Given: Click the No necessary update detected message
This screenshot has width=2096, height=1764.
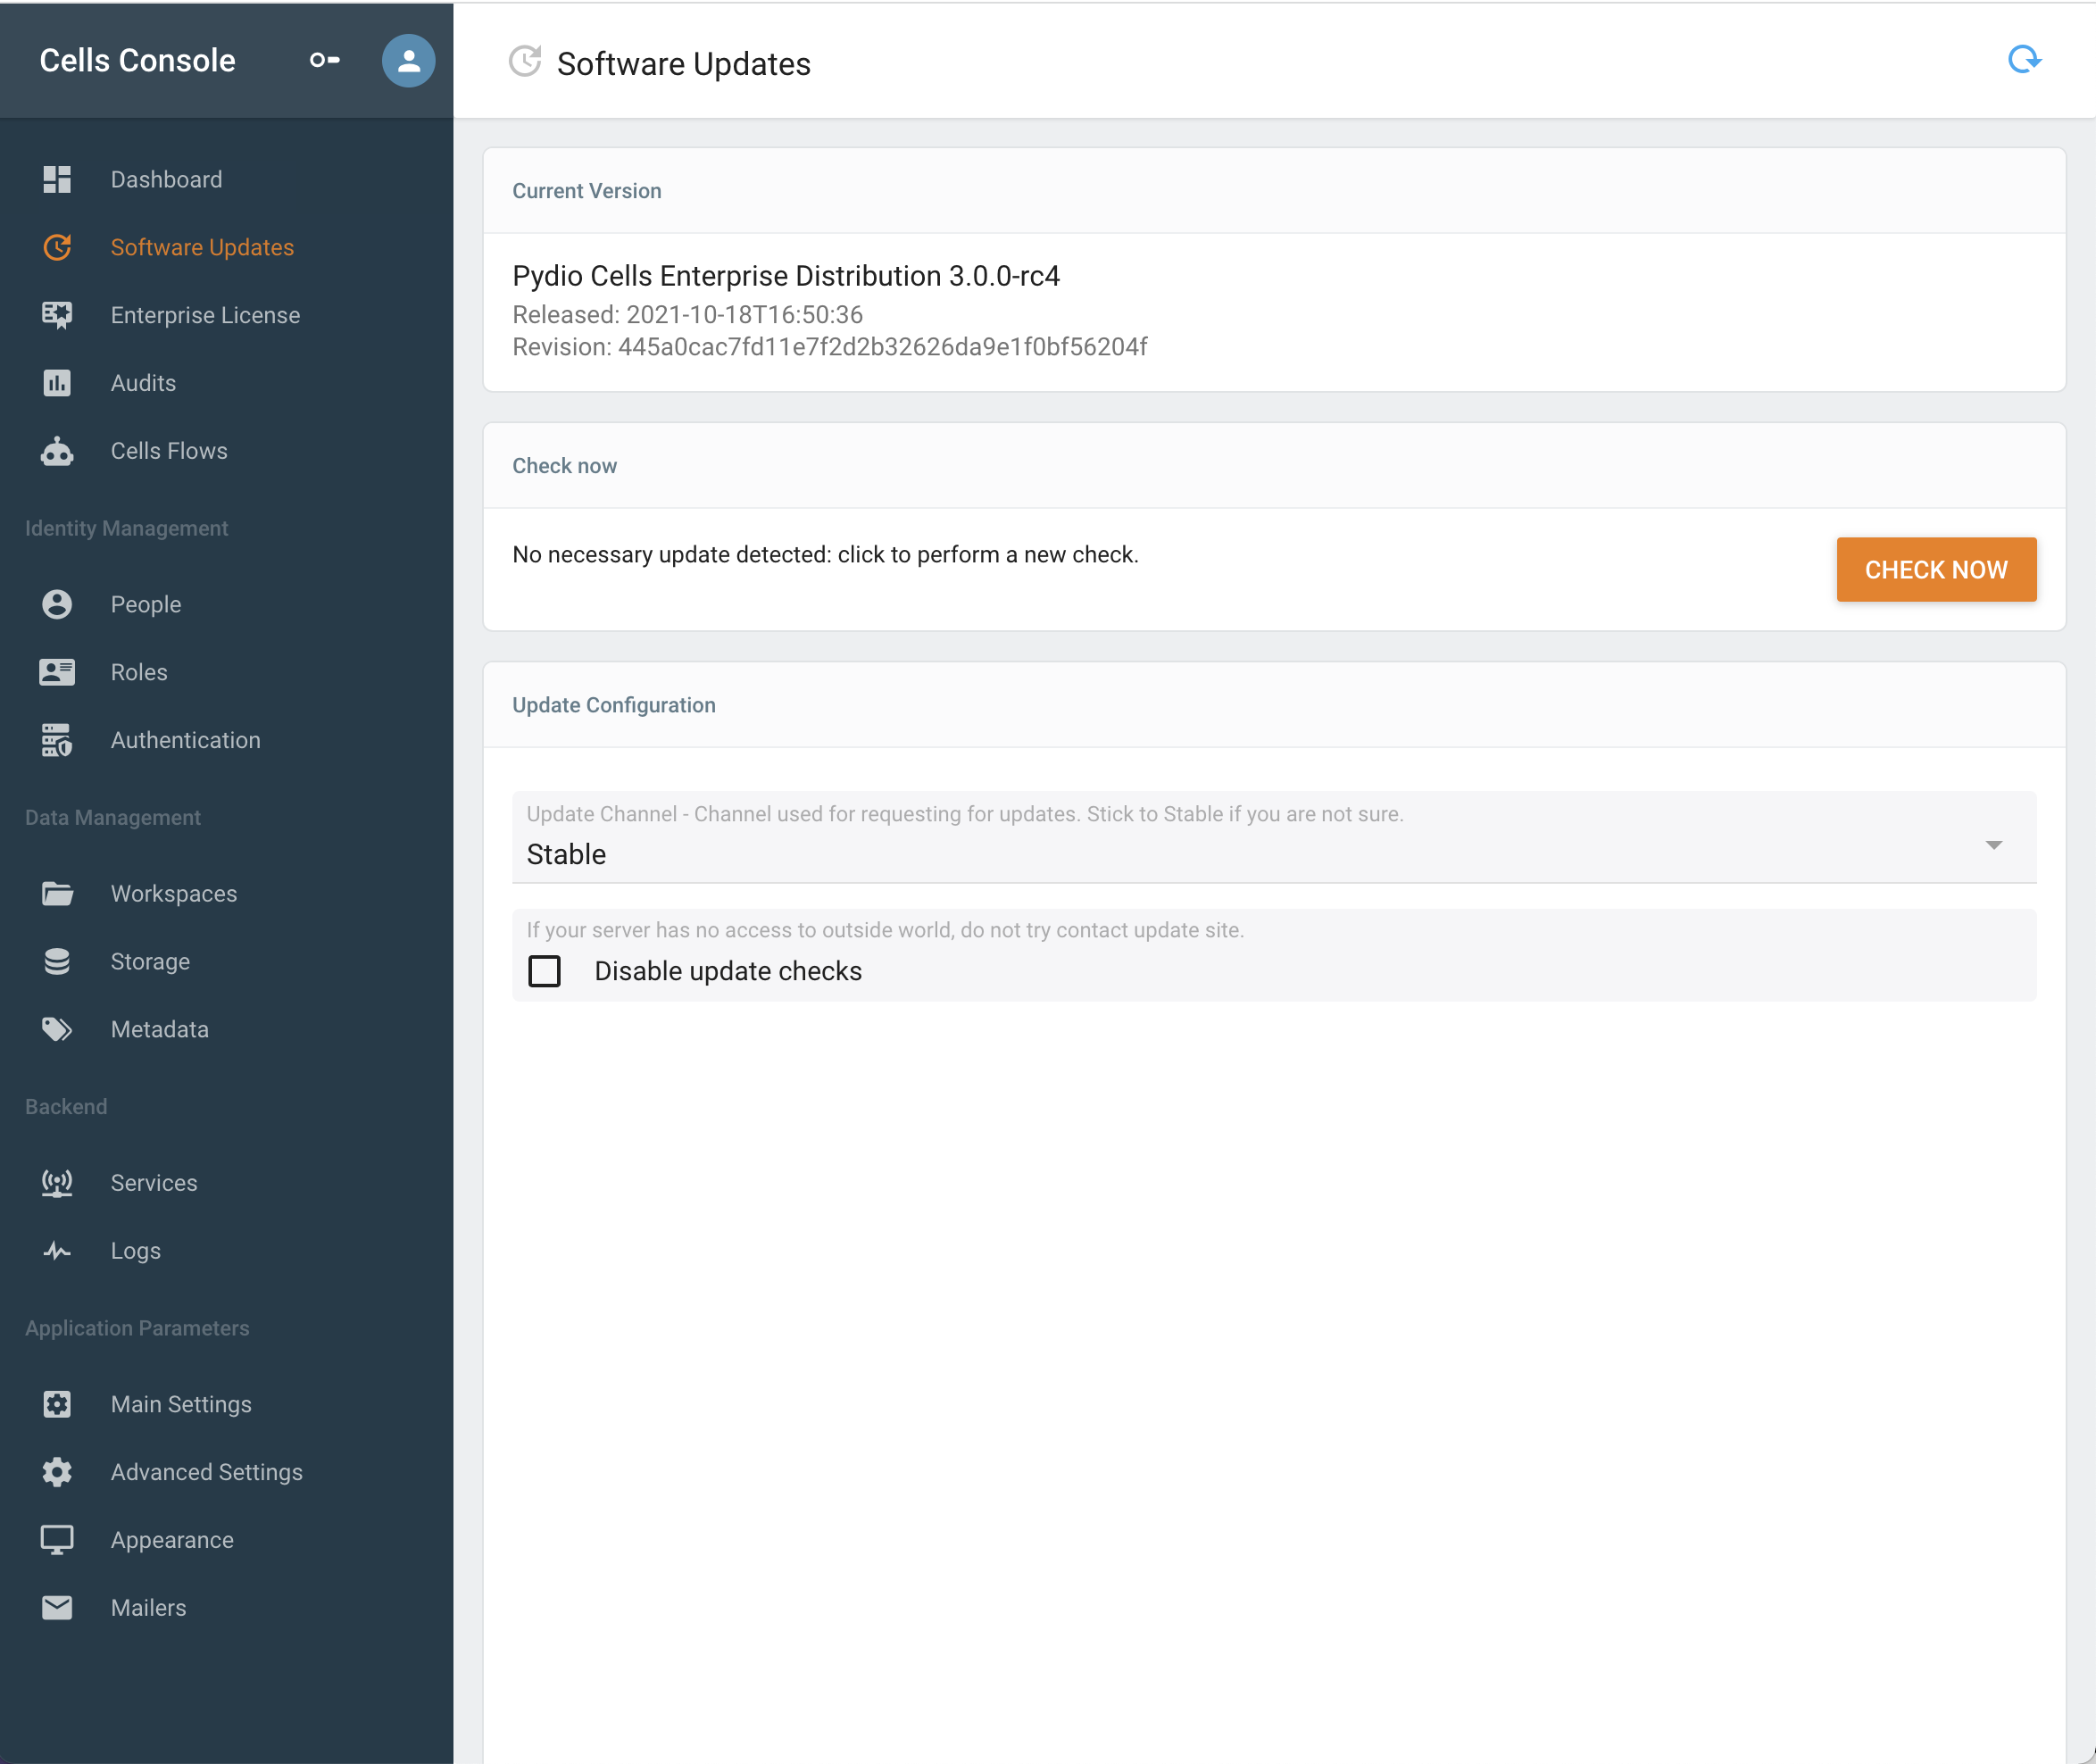Looking at the screenshot, I should (826, 555).
